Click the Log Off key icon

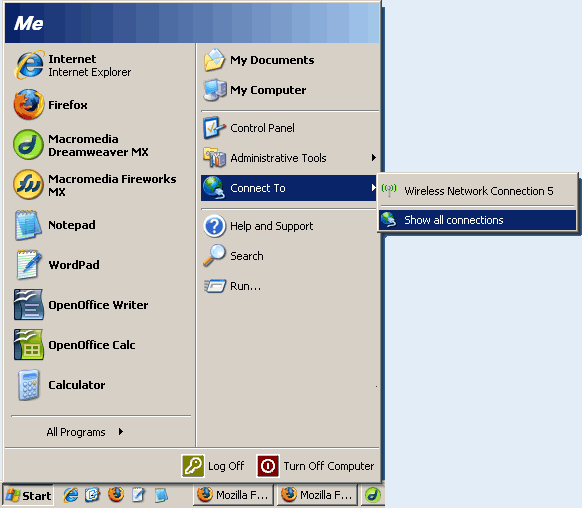coord(193,466)
